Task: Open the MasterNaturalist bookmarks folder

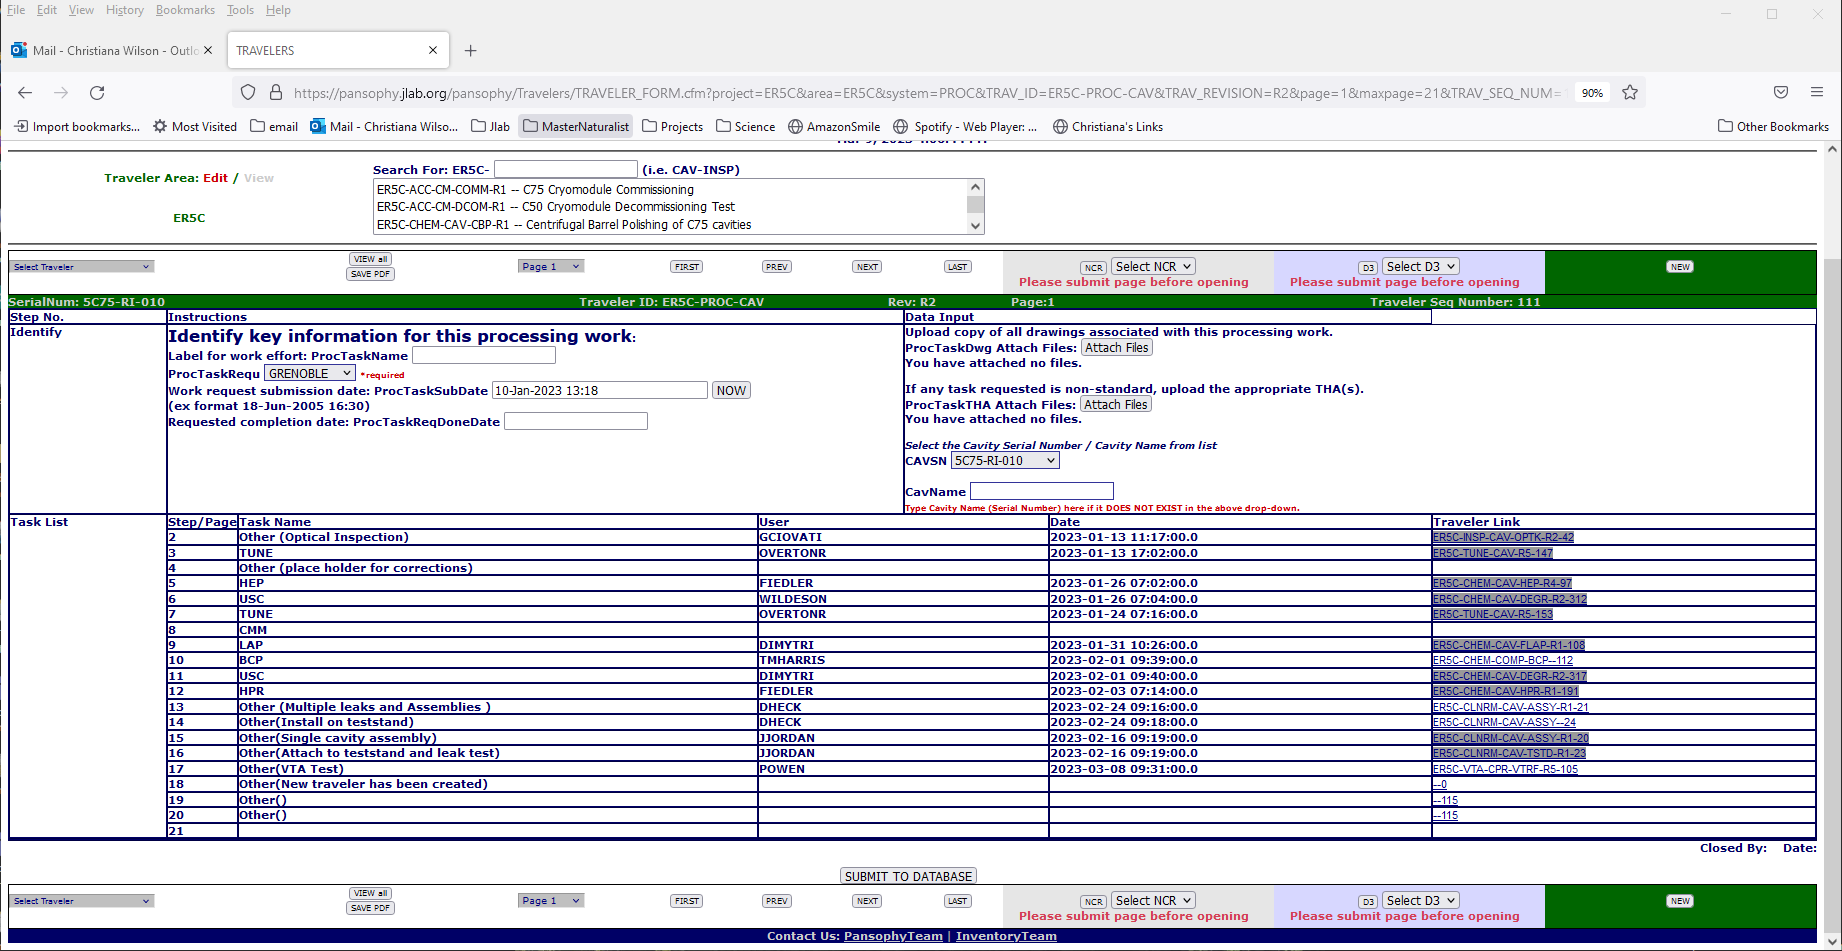Action: pos(576,127)
